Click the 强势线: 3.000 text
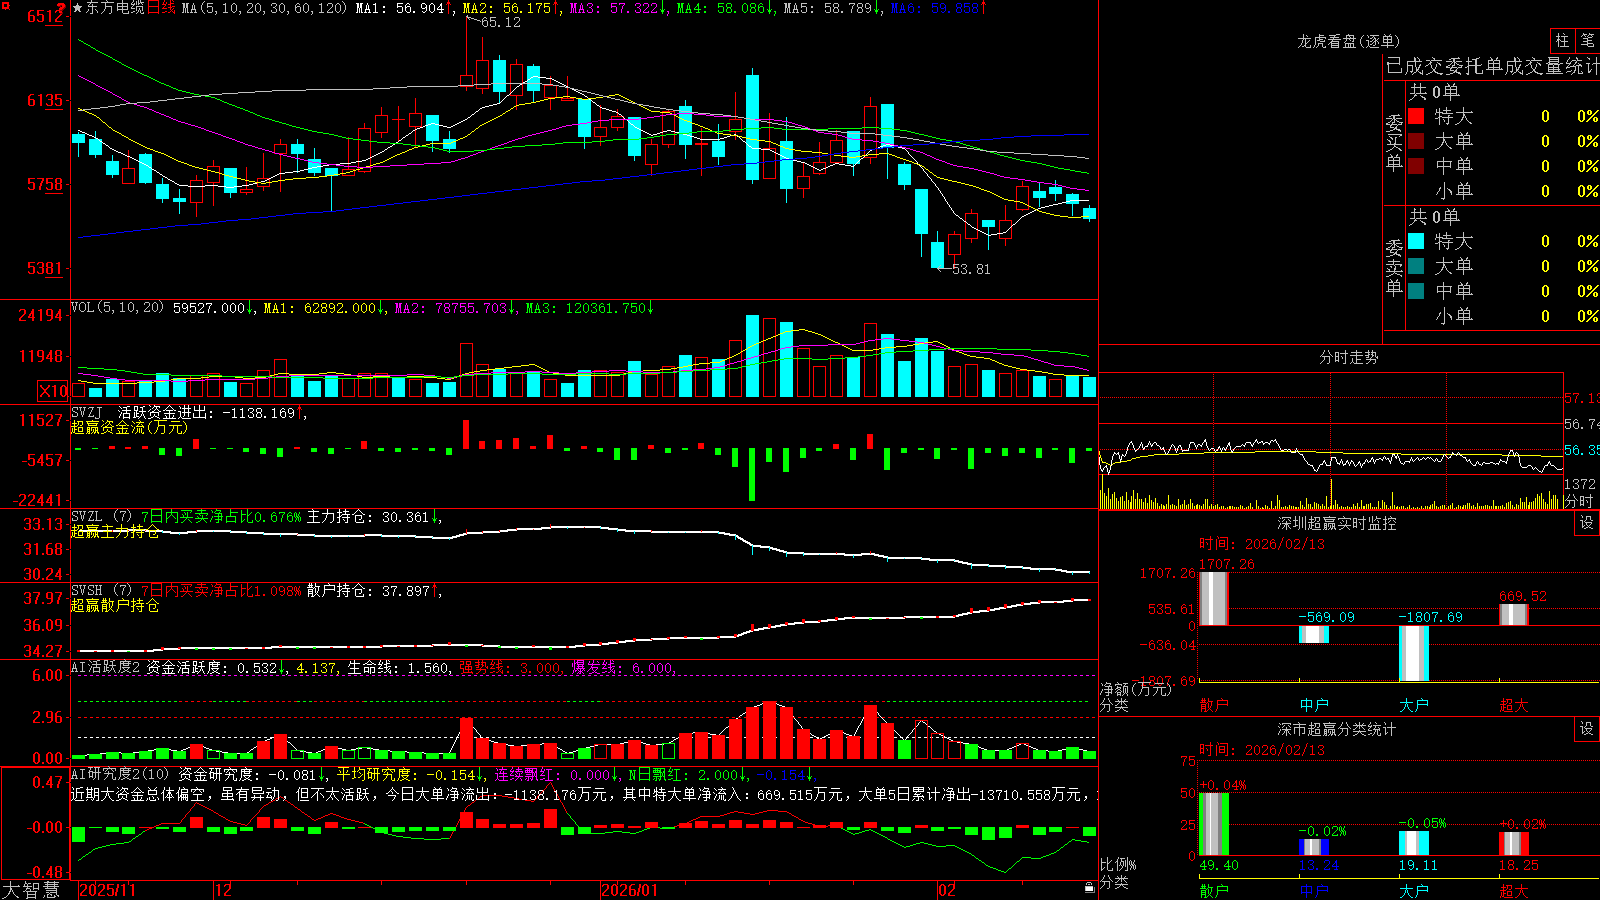The width and height of the screenshot is (1600, 900). pyautogui.click(x=511, y=668)
